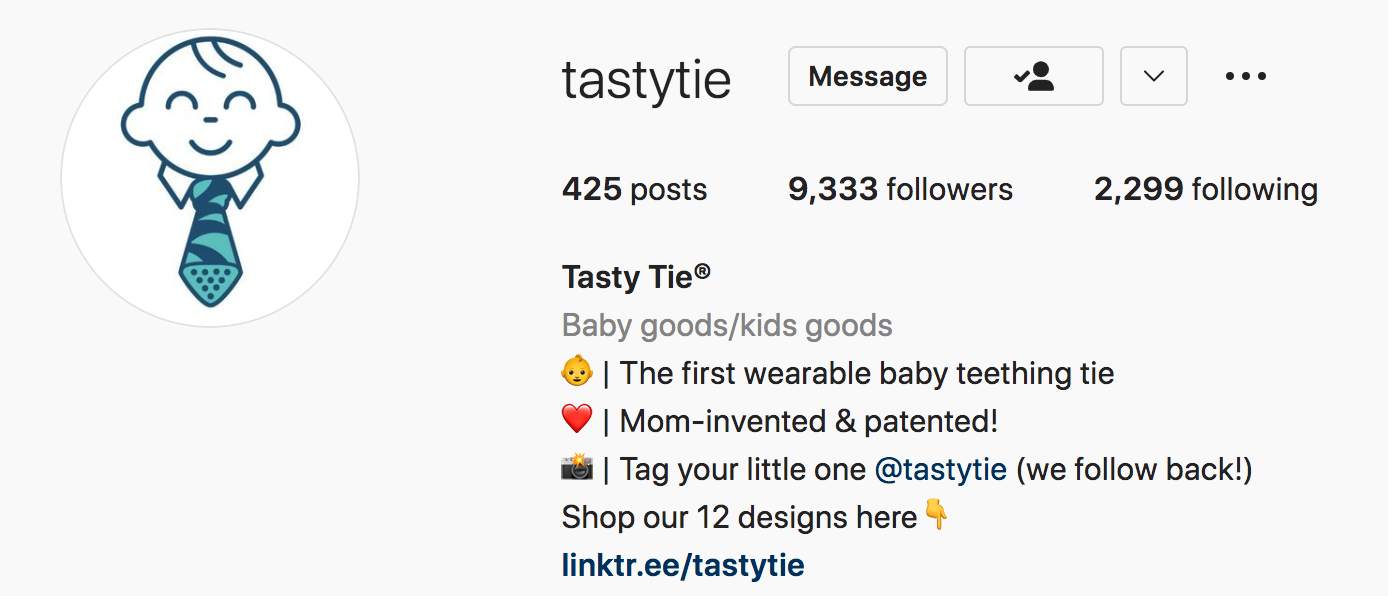This screenshot has width=1388, height=596.
Task: Select the Baby goods/kids goods category label
Action: [726, 324]
